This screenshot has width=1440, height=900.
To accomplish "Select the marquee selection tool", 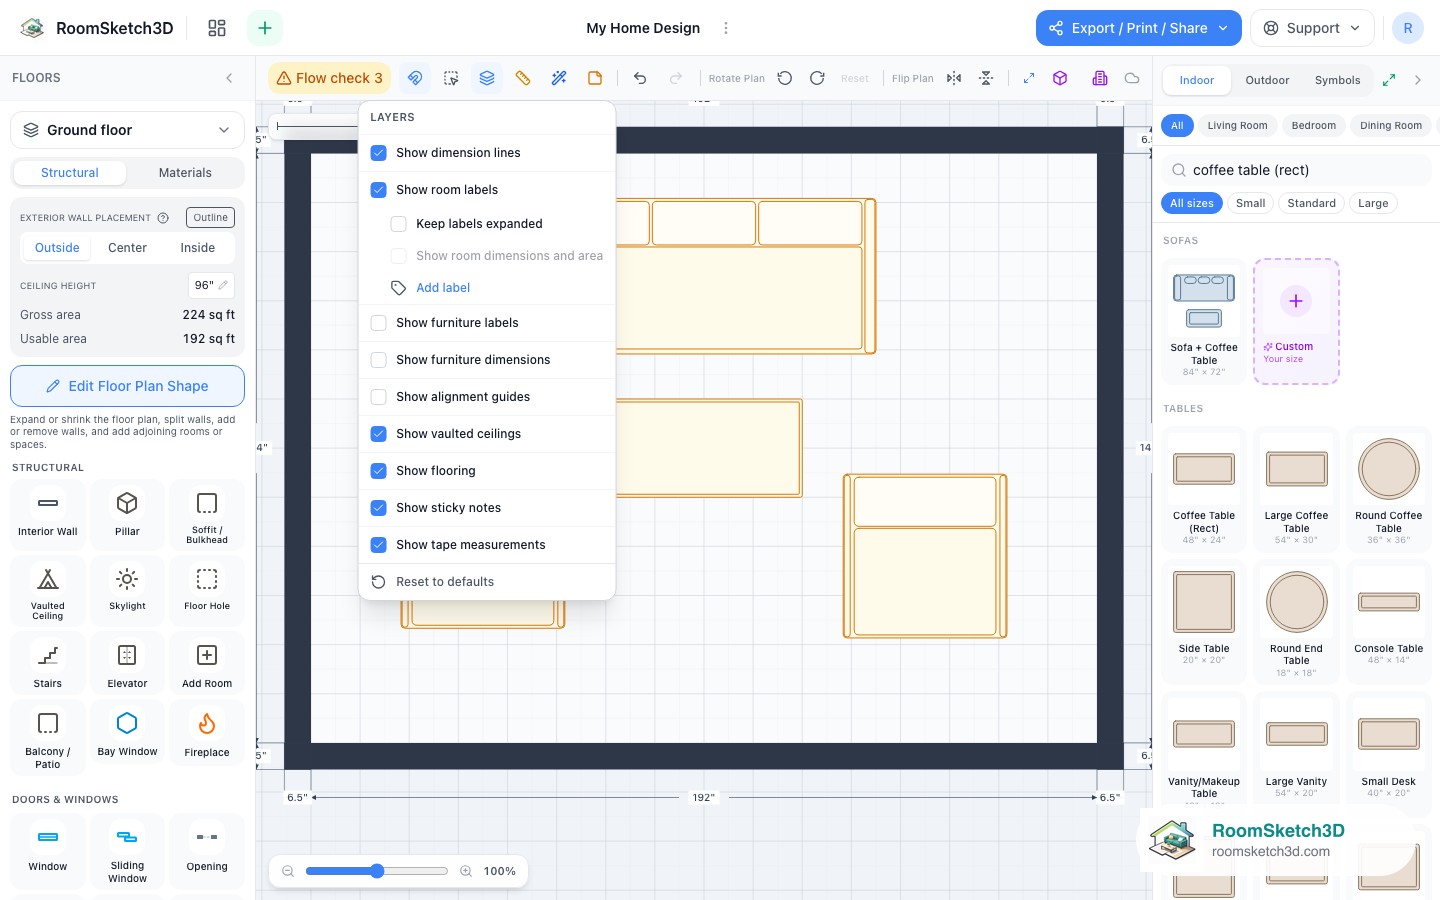I will (451, 78).
